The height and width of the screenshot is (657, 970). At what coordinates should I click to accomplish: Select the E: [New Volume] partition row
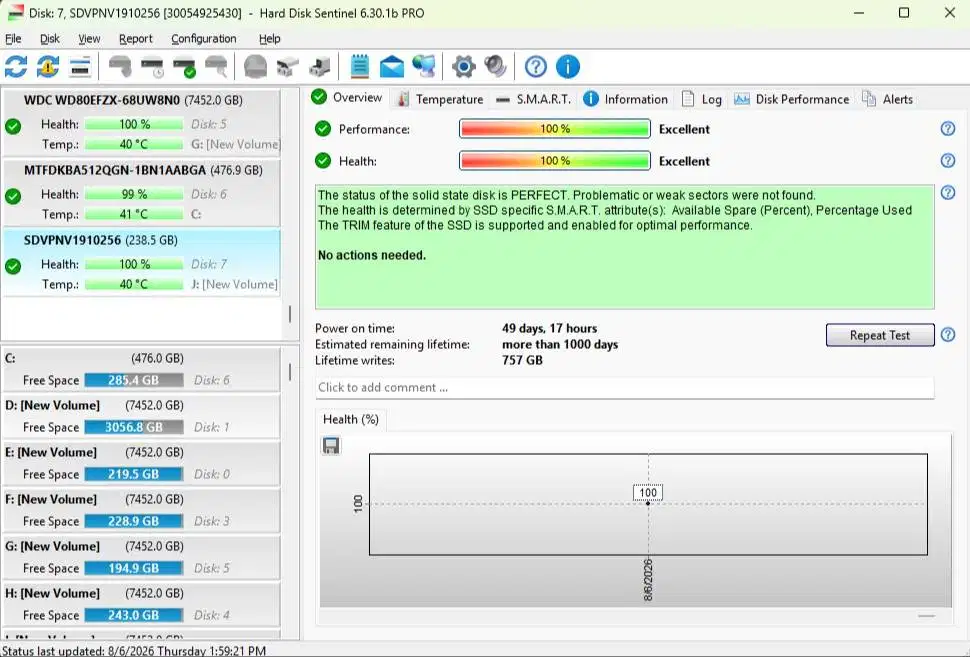(142, 463)
